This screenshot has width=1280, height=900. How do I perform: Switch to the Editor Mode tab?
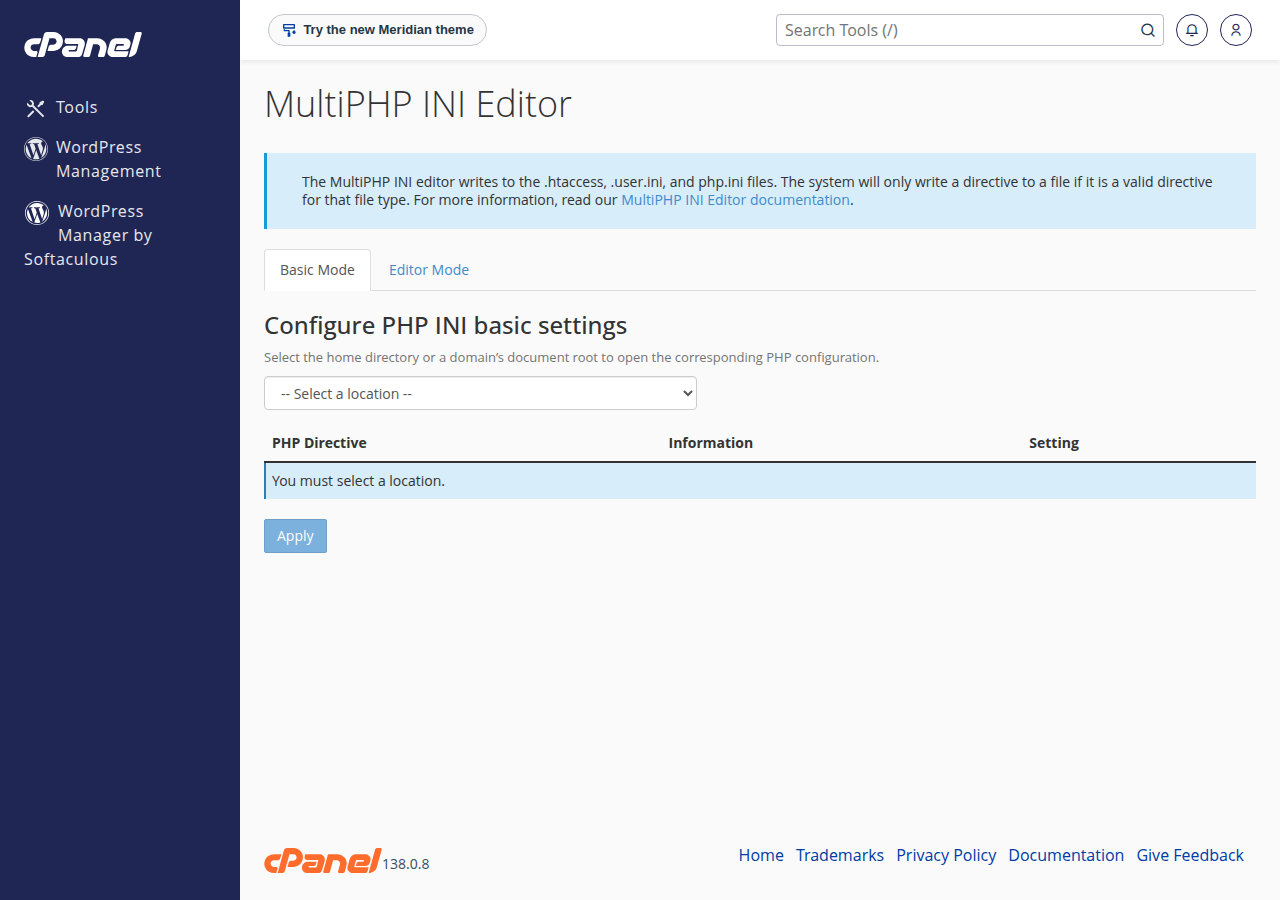point(429,270)
